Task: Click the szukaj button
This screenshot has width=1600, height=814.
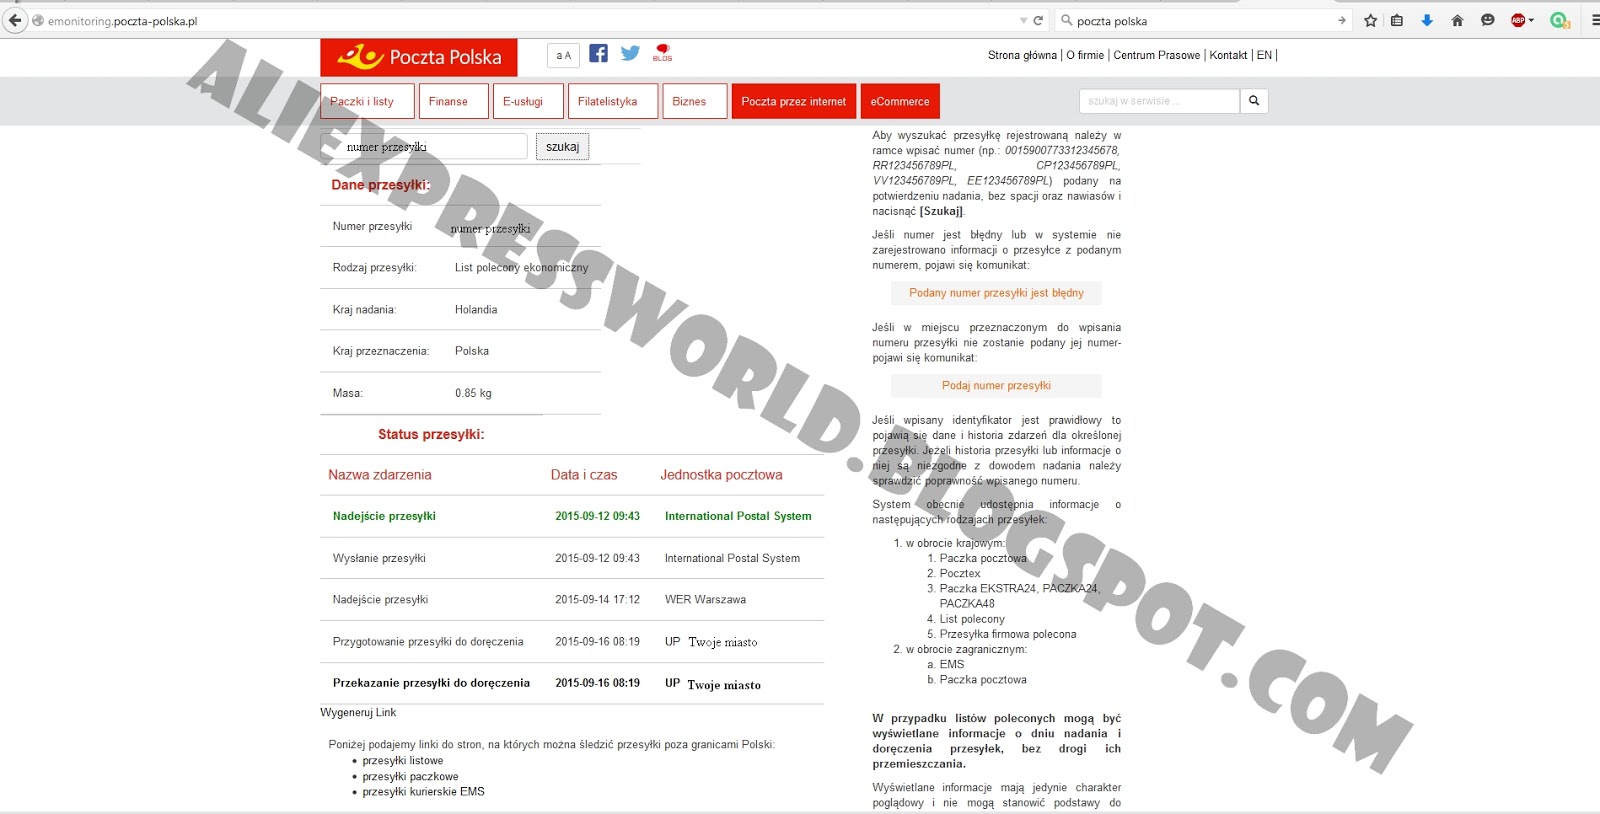Action: coord(562,146)
